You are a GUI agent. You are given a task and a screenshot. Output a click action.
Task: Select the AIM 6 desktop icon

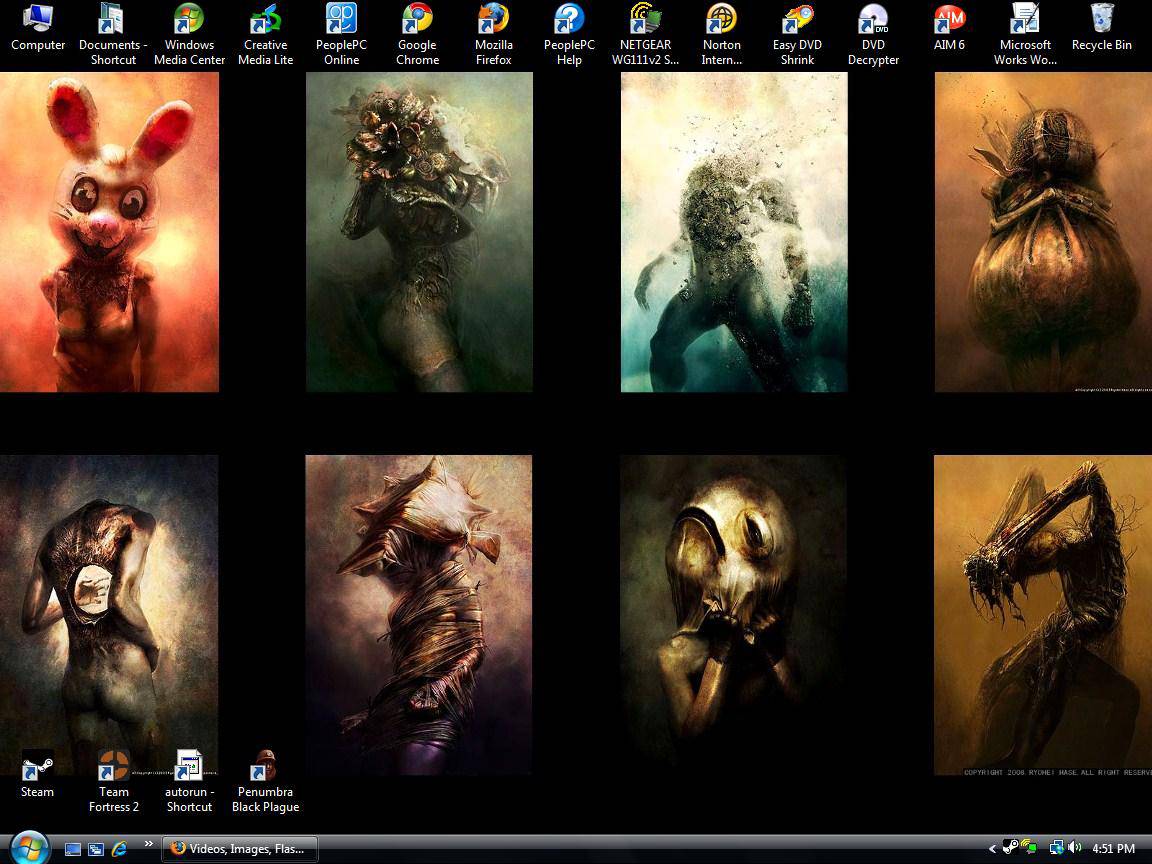[949, 20]
